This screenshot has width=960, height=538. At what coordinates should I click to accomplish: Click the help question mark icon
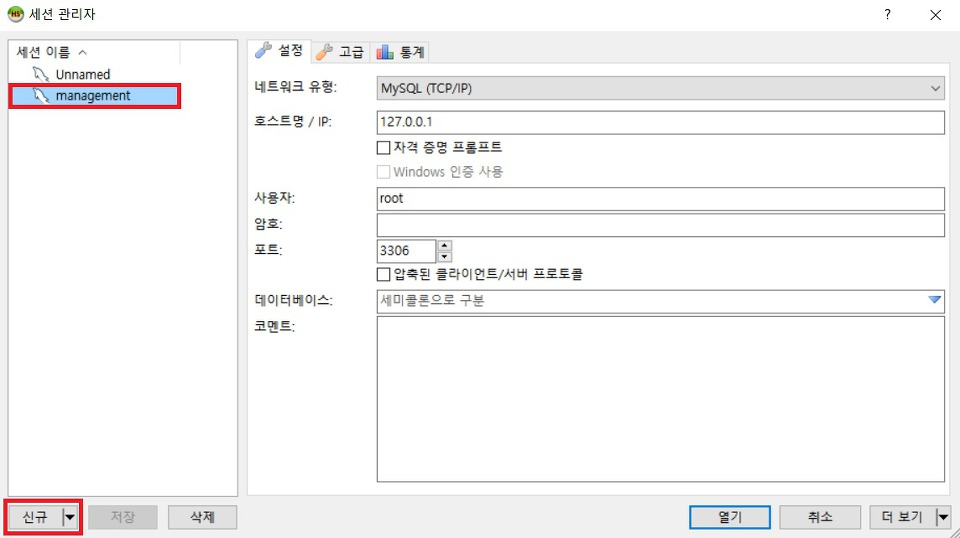(886, 15)
